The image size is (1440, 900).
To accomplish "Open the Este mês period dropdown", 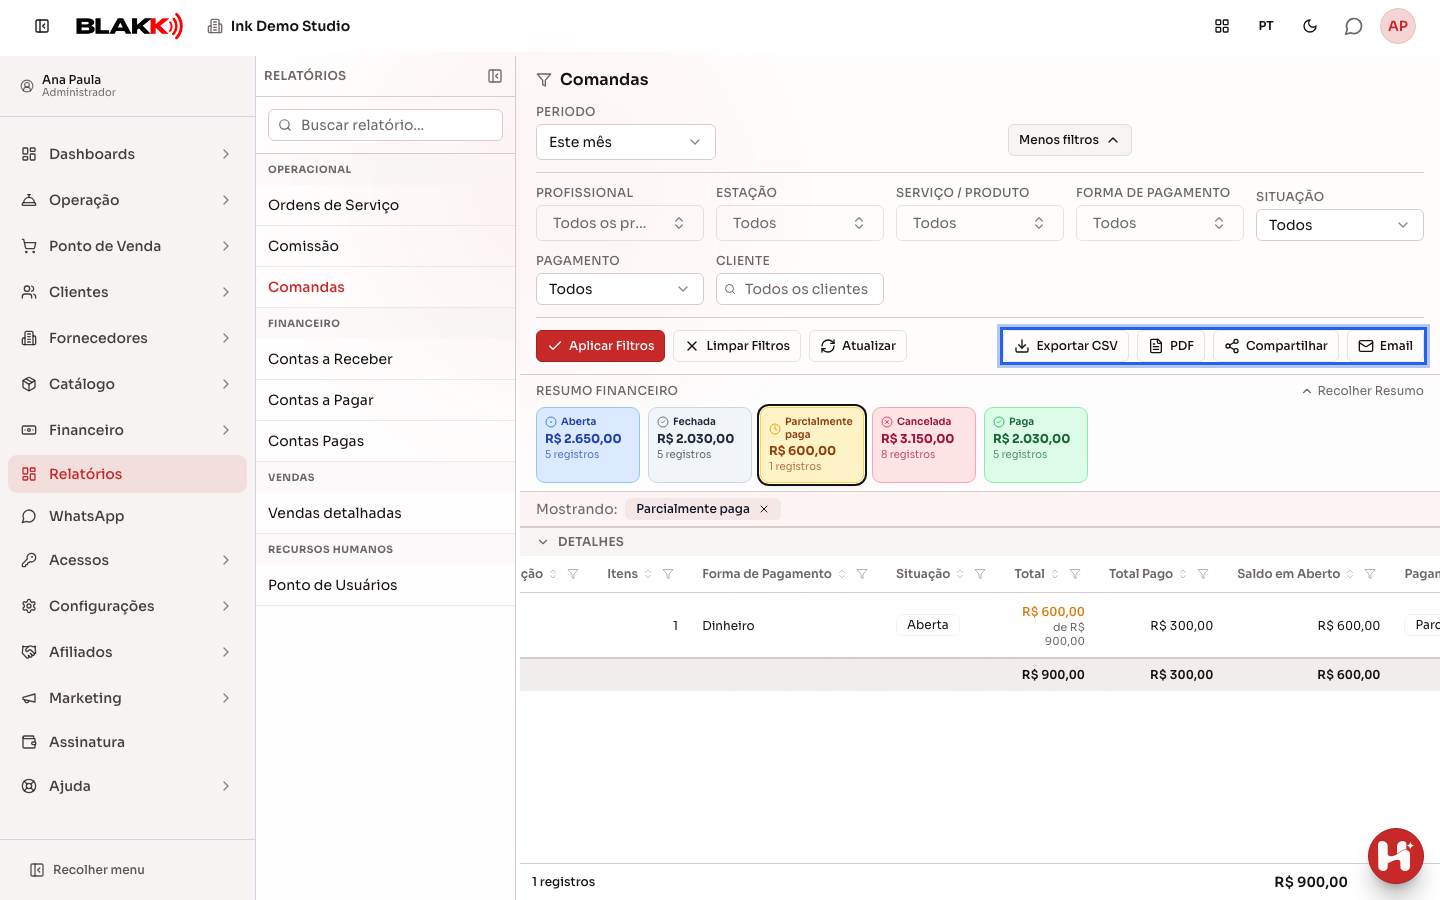I will pos(626,142).
